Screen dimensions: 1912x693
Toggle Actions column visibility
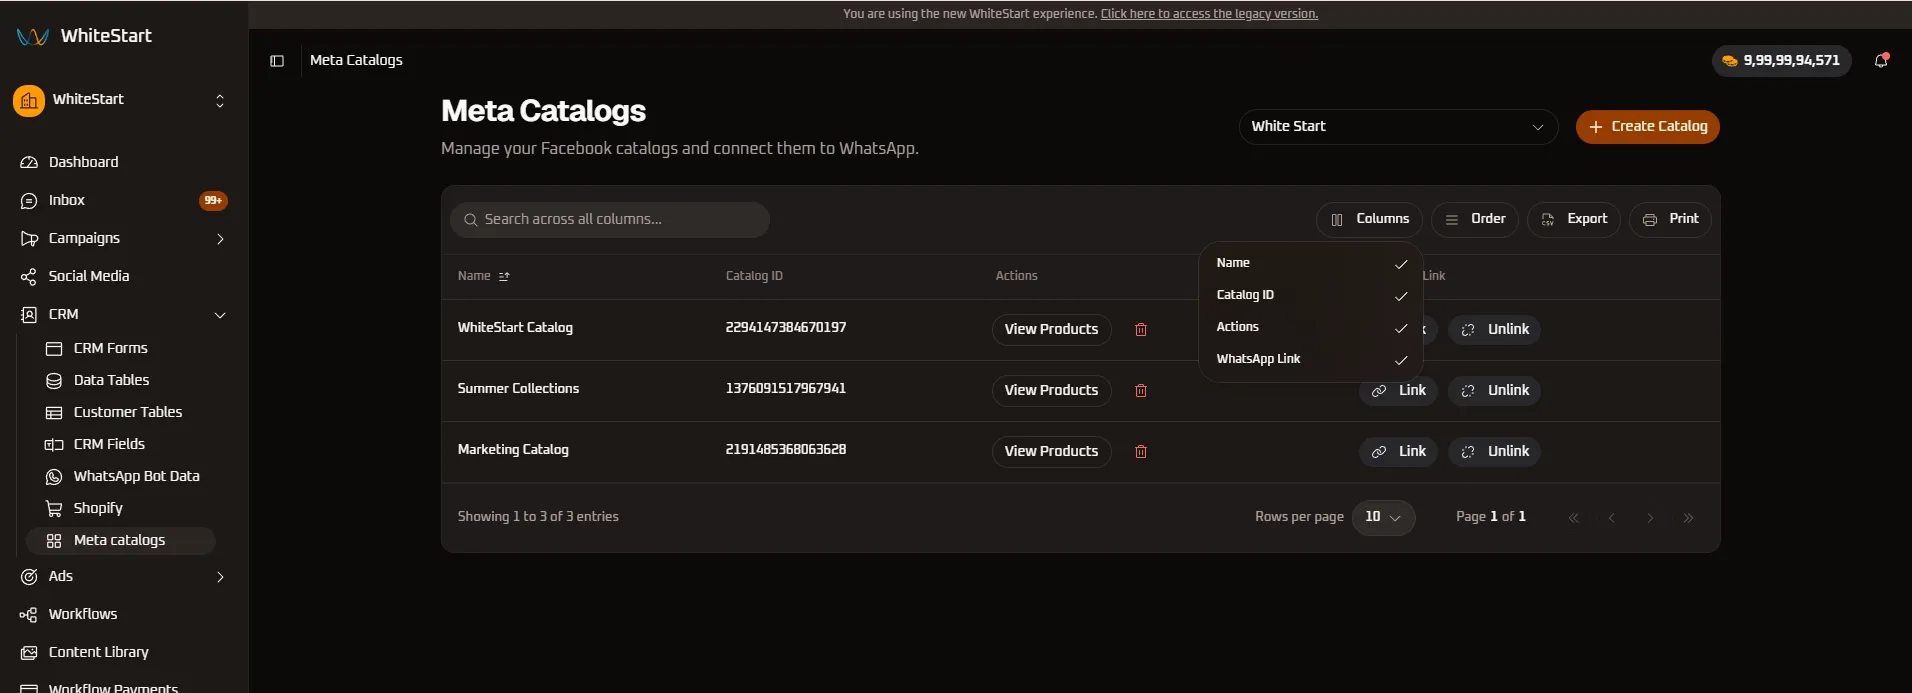pos(1311,327)
